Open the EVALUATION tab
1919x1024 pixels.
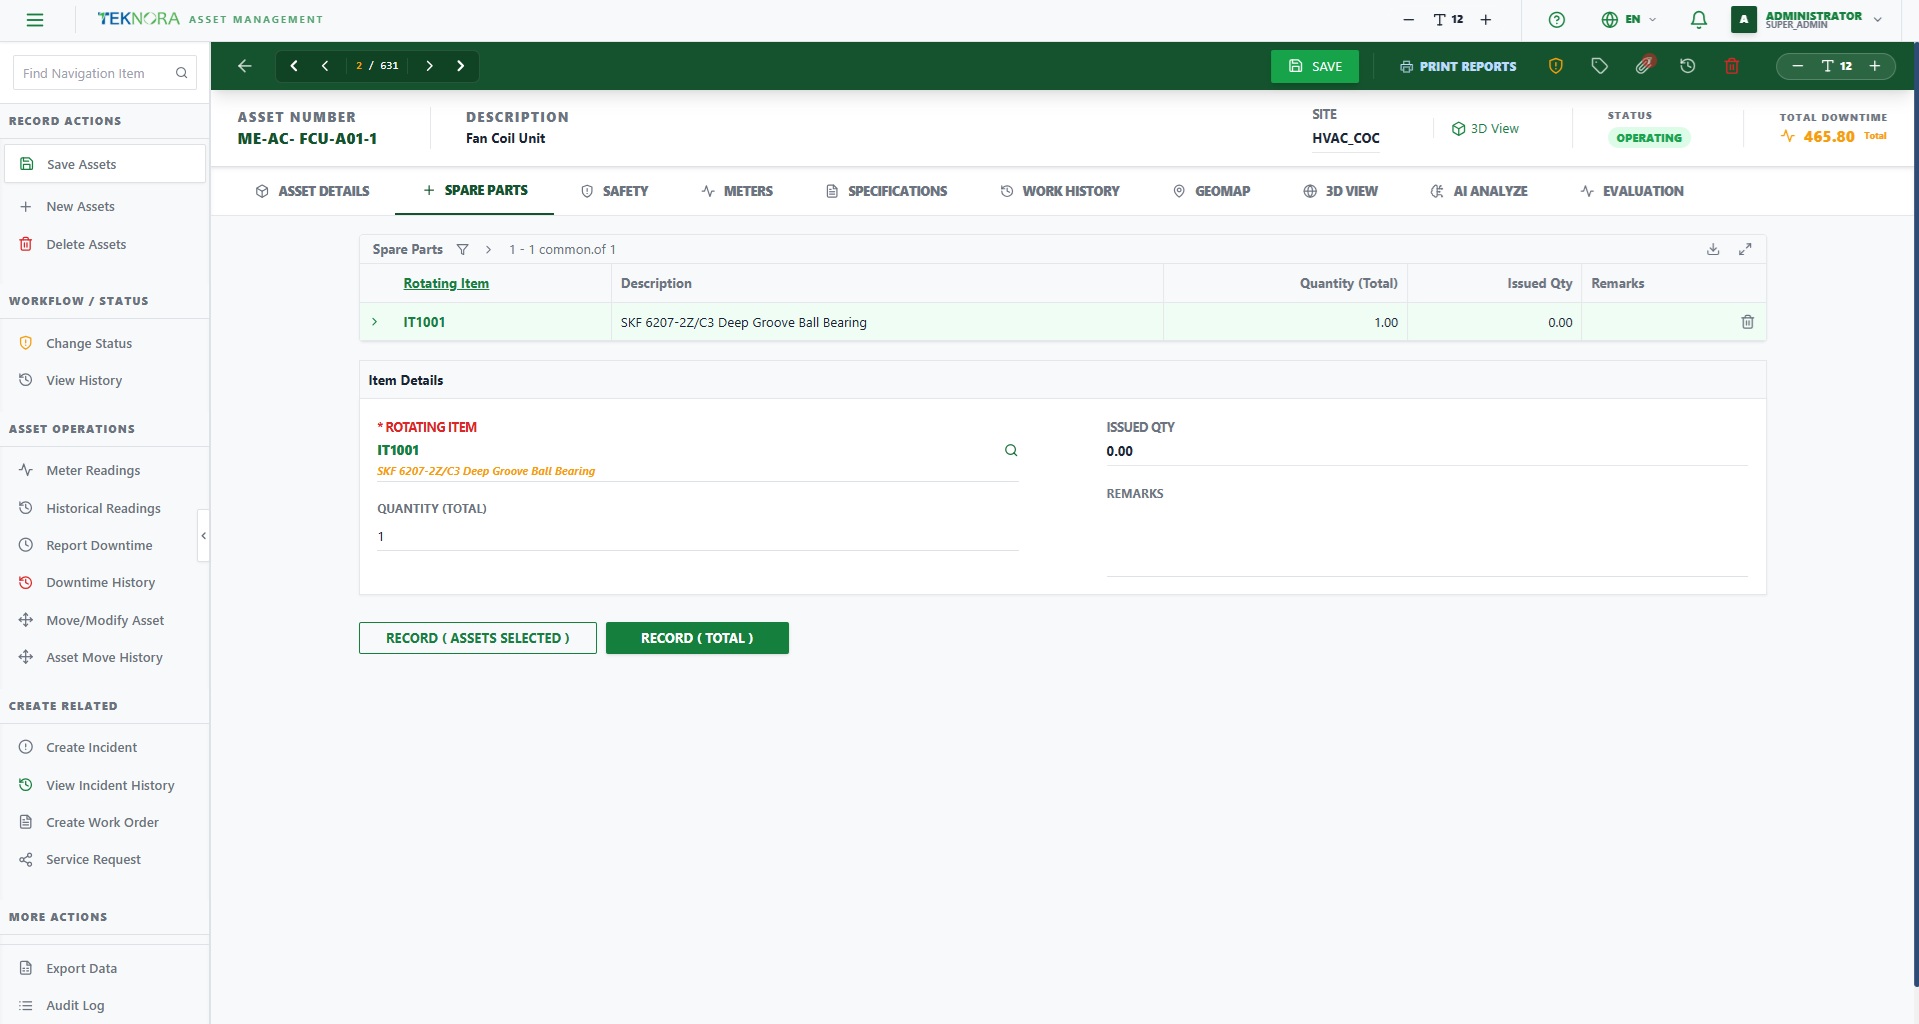click(1631, 191)
